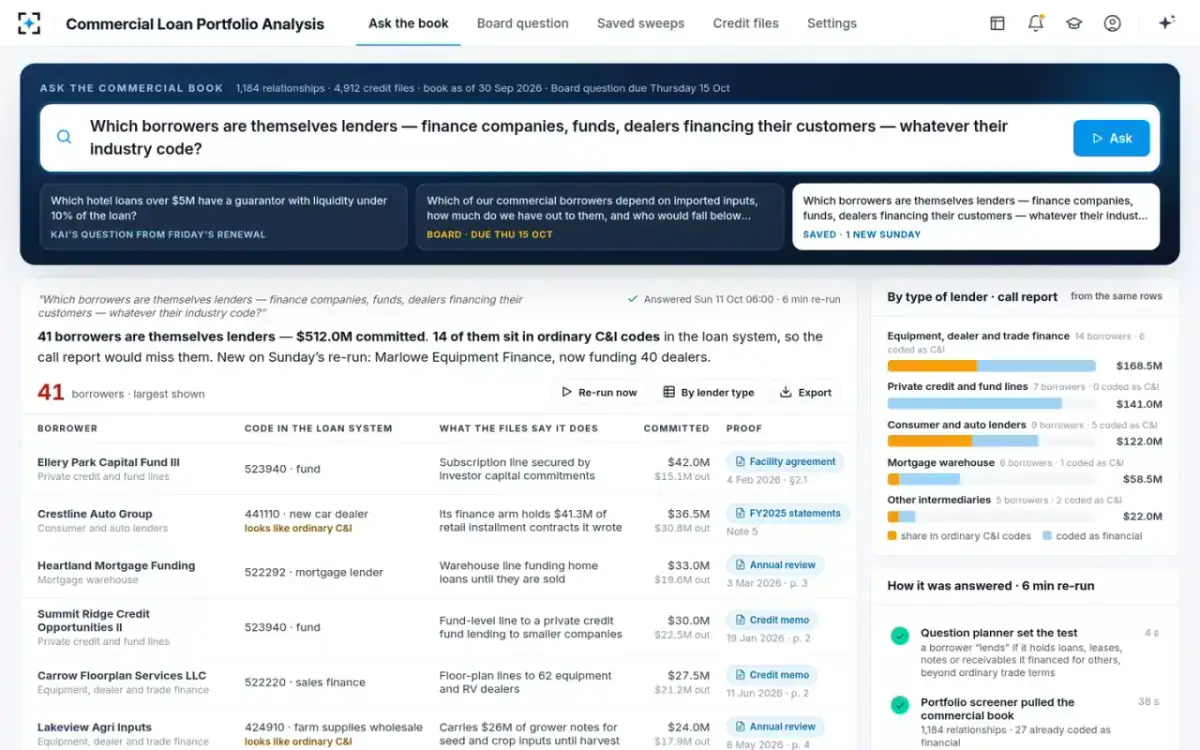The height and width of the screenshot is (750, 1200).
Task: Open Ellery Park's Facility agreement proof
Action: [785, 462]
